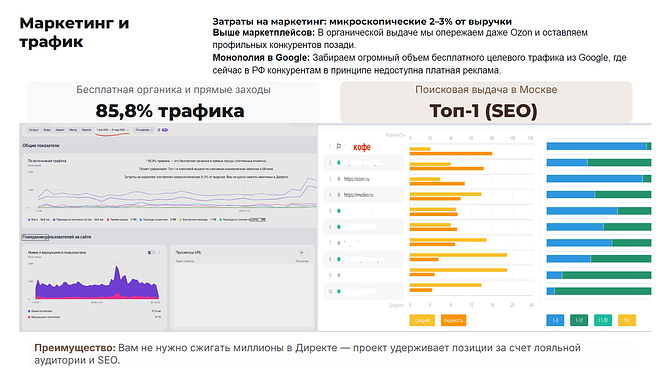Click the green status dot in row 2
Image resolution: width=660 pixels, height=371 pixels.
[339, 163]
